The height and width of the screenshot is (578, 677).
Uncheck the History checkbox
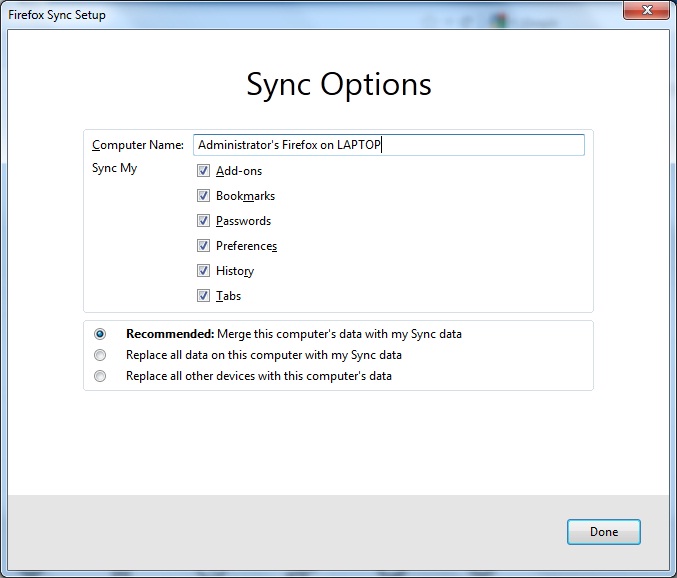tap(203, 271)
